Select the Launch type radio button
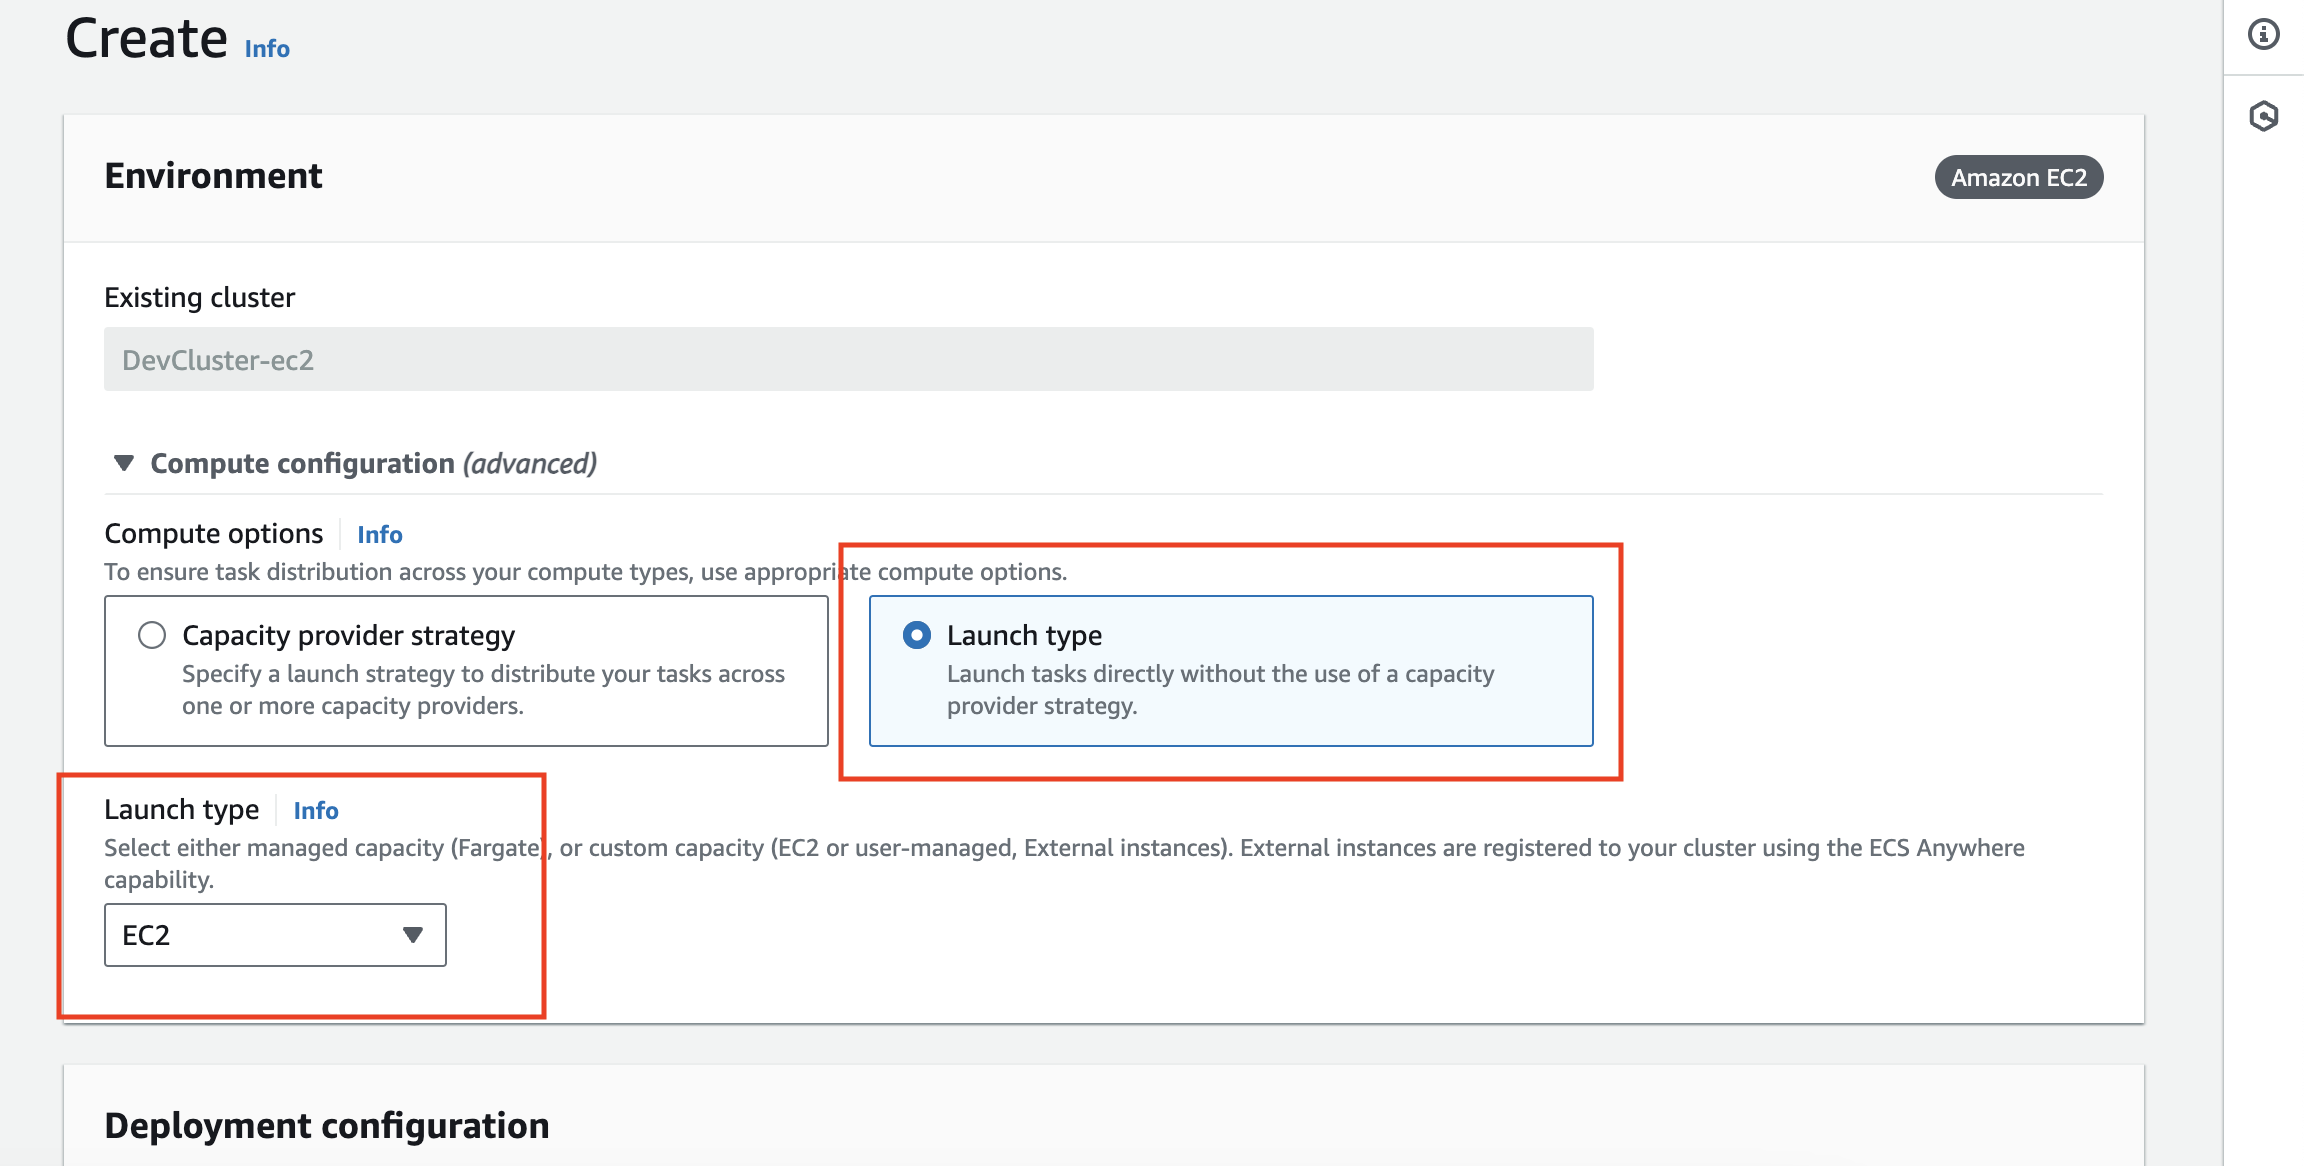Screen dimensions: 2304x1166 [x=916, y=635]
